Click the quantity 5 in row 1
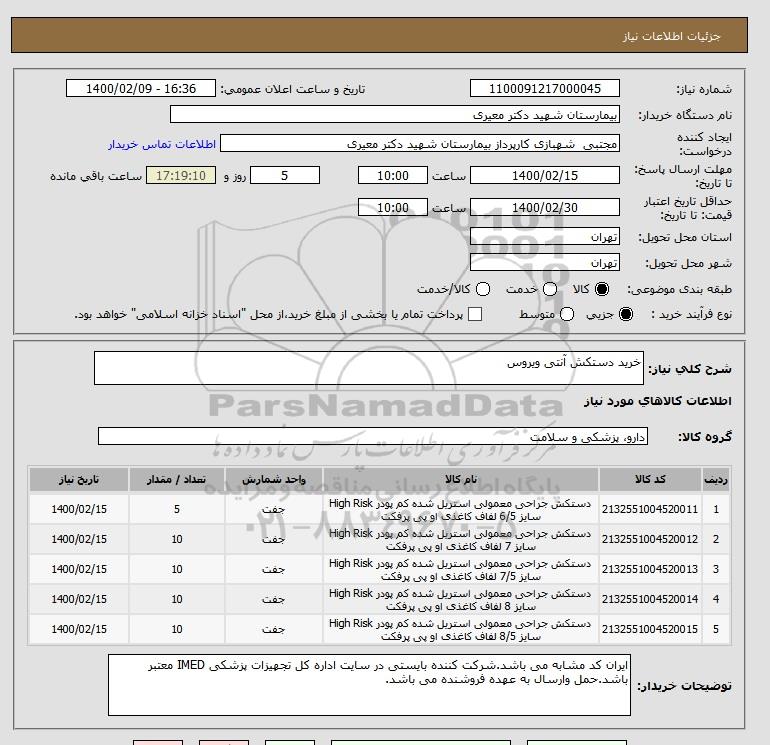This screenshot has width=770, height=745. 177,509
